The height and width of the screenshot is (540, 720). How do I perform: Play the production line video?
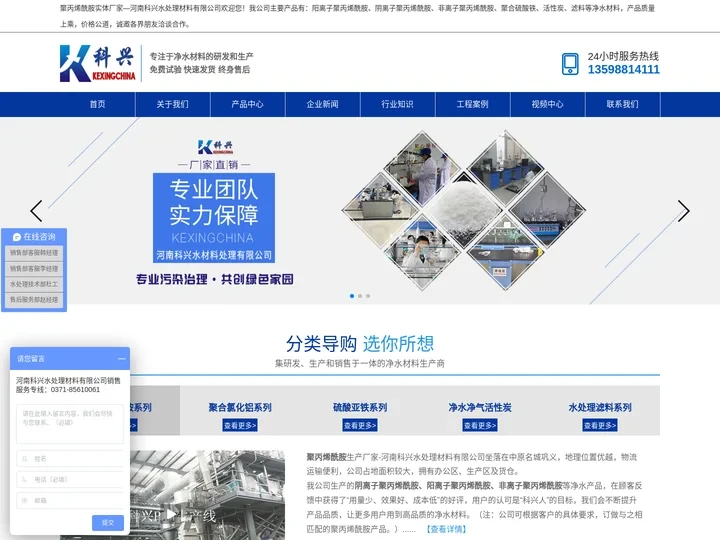tap(171, 514)
